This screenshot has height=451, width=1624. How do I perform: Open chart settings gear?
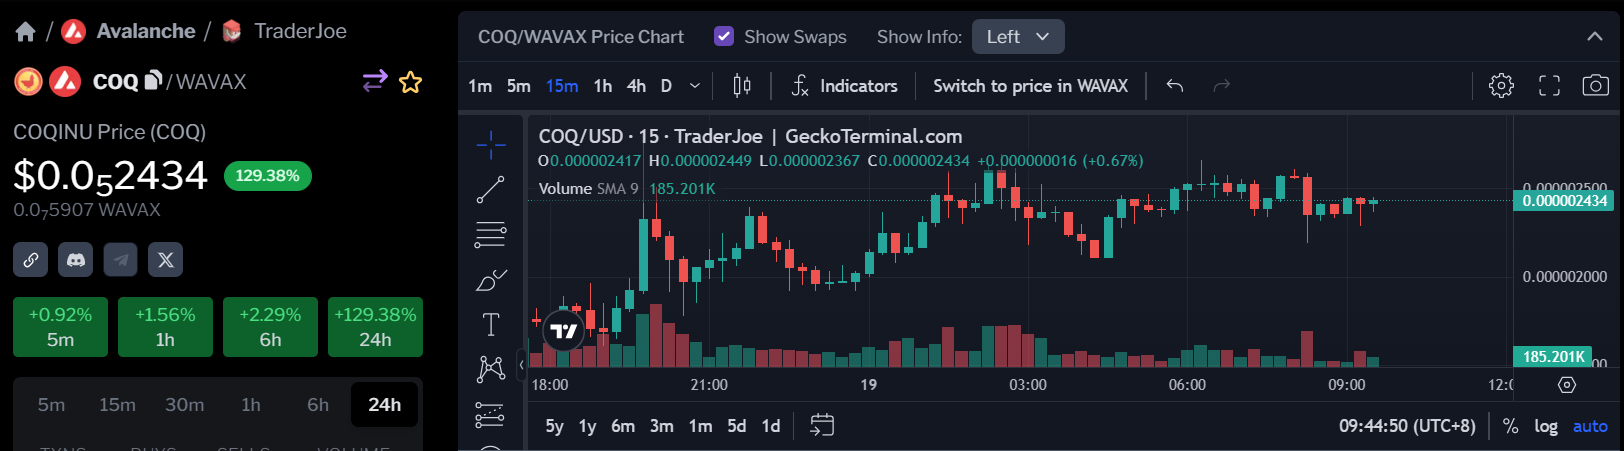coord(1501,86)
